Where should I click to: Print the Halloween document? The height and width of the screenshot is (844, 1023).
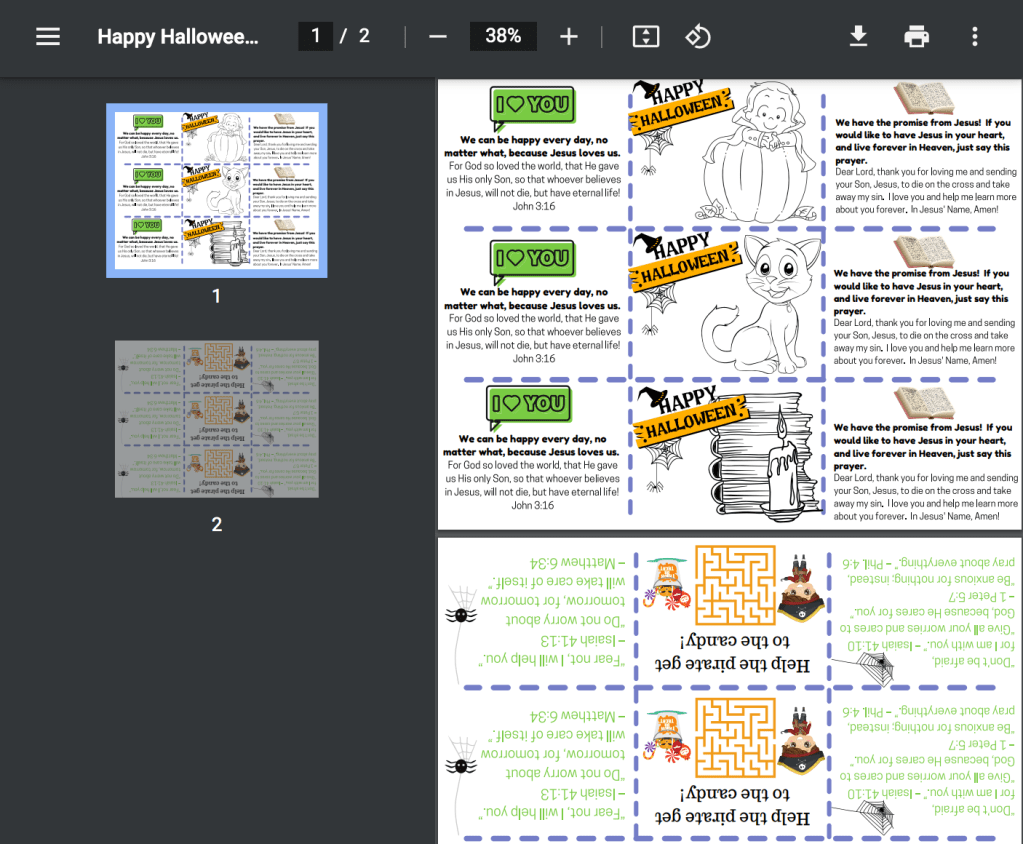point(916,37)
